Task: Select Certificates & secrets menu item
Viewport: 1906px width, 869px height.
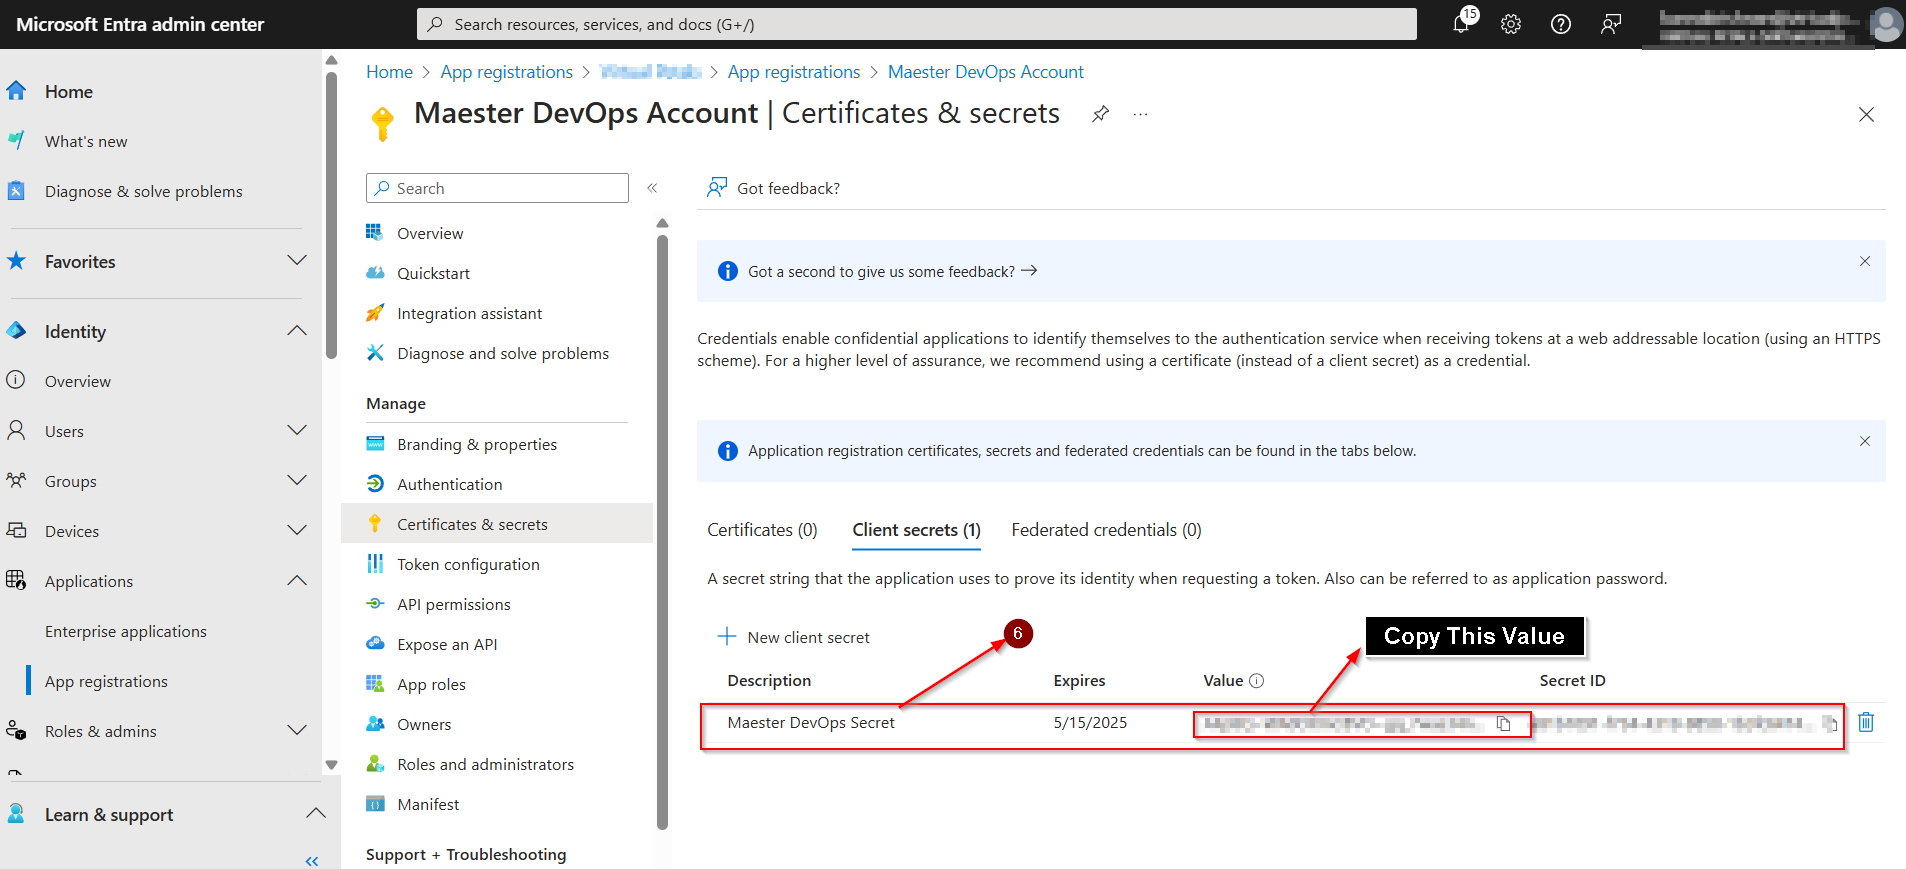Action: 496,524
